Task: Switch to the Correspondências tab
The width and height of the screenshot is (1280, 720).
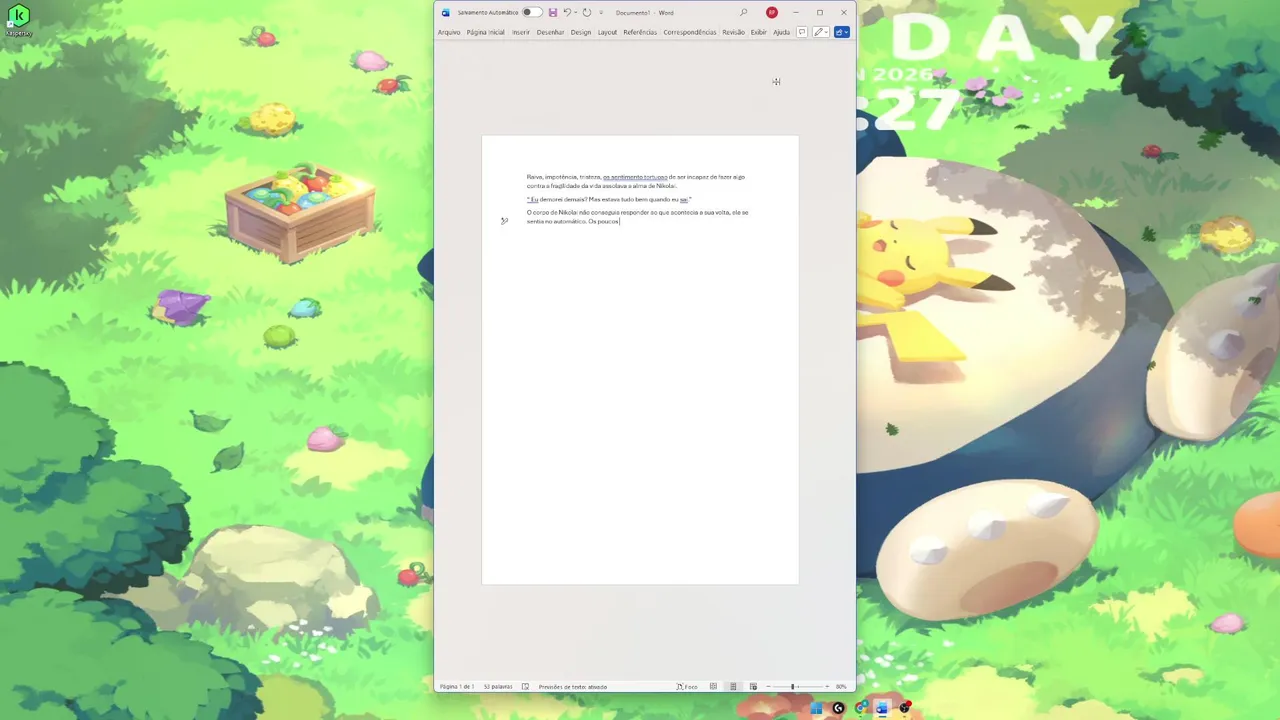Action: [x=690, y=32]
